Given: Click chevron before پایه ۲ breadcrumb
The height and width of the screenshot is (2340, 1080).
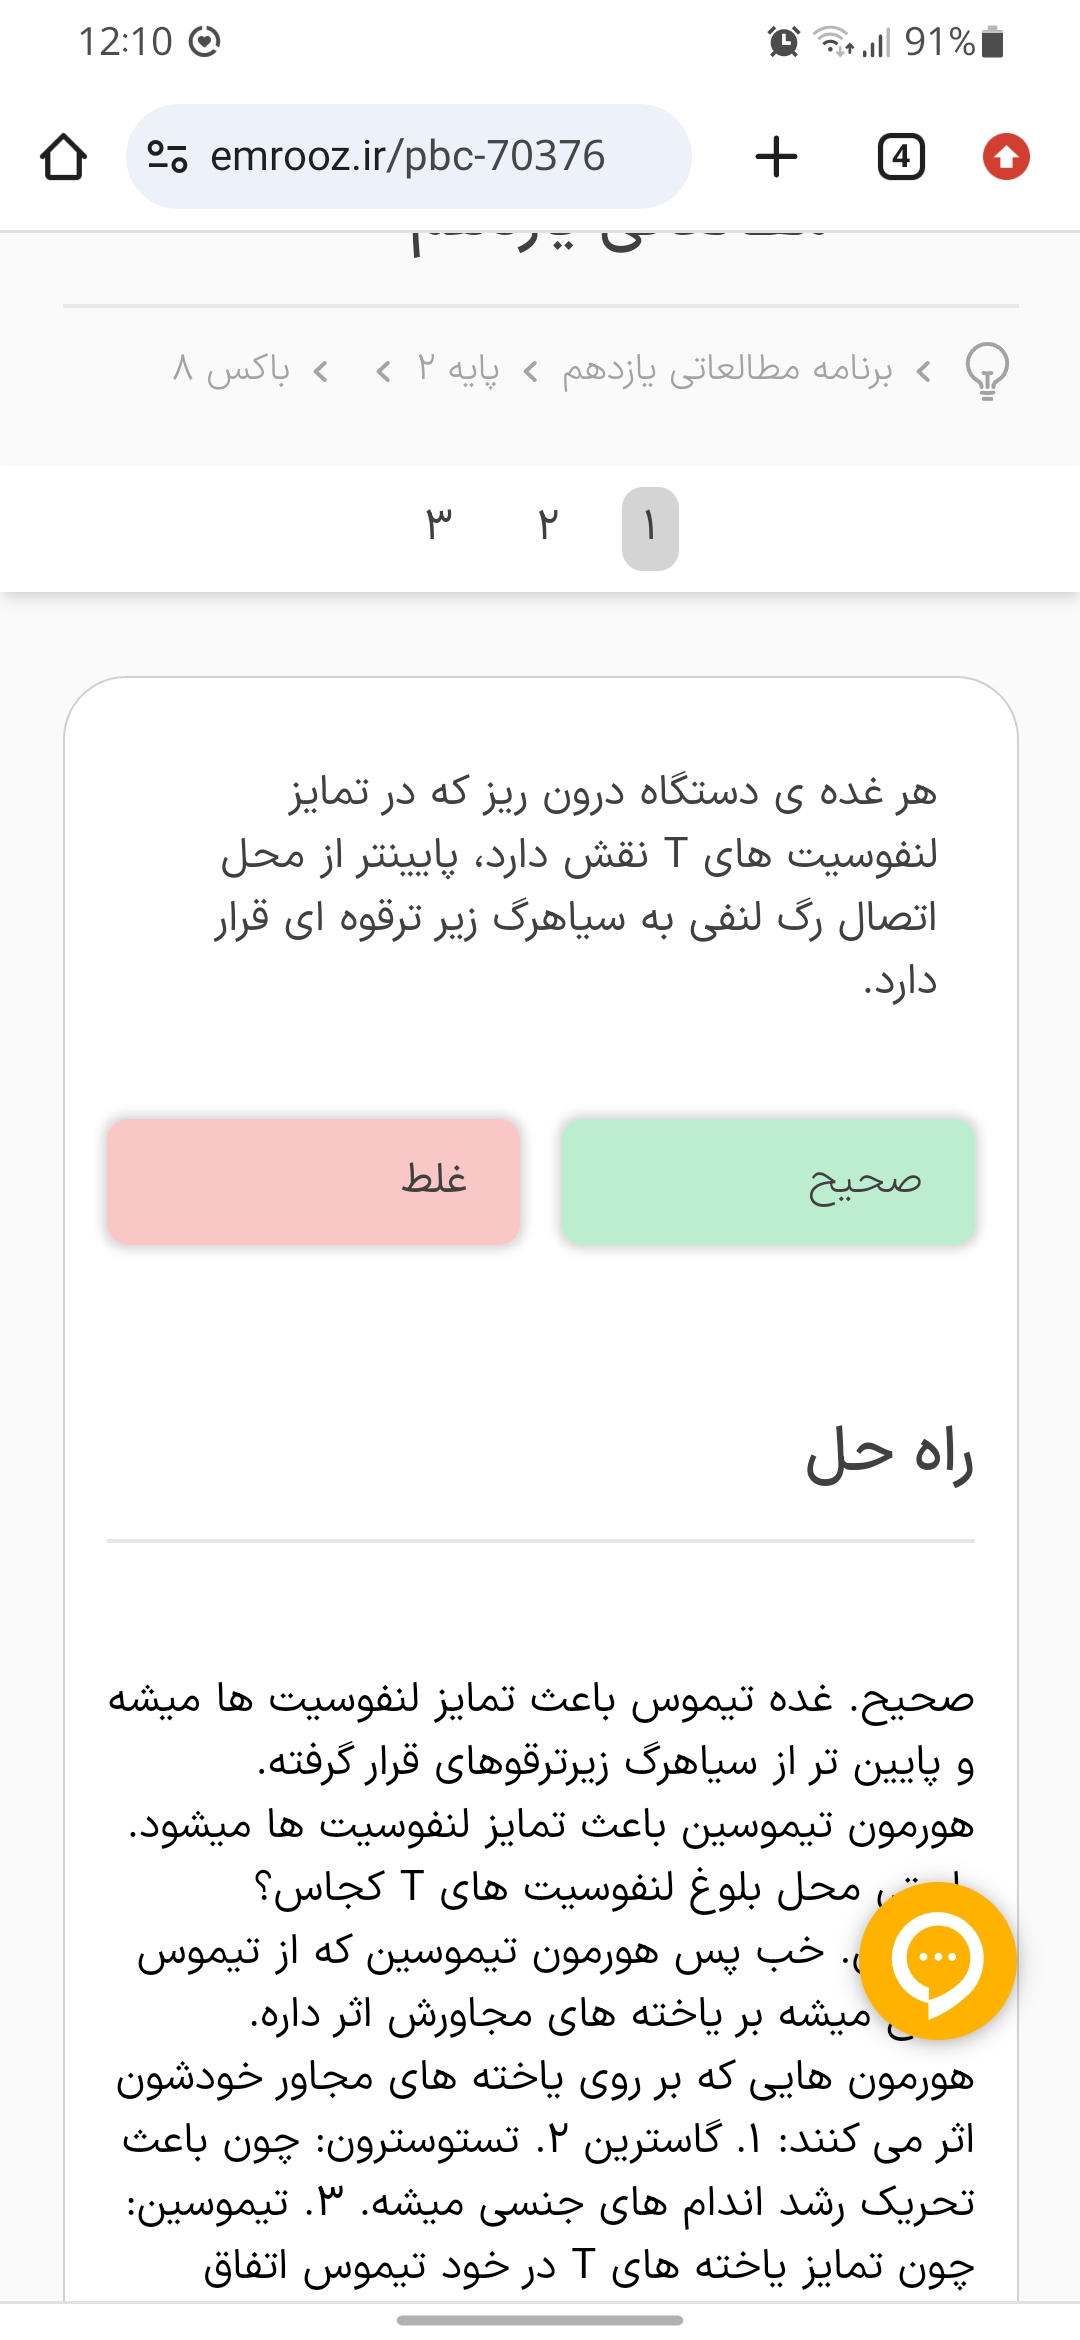Looking at the screenshot, I should [x=531, y=372].
